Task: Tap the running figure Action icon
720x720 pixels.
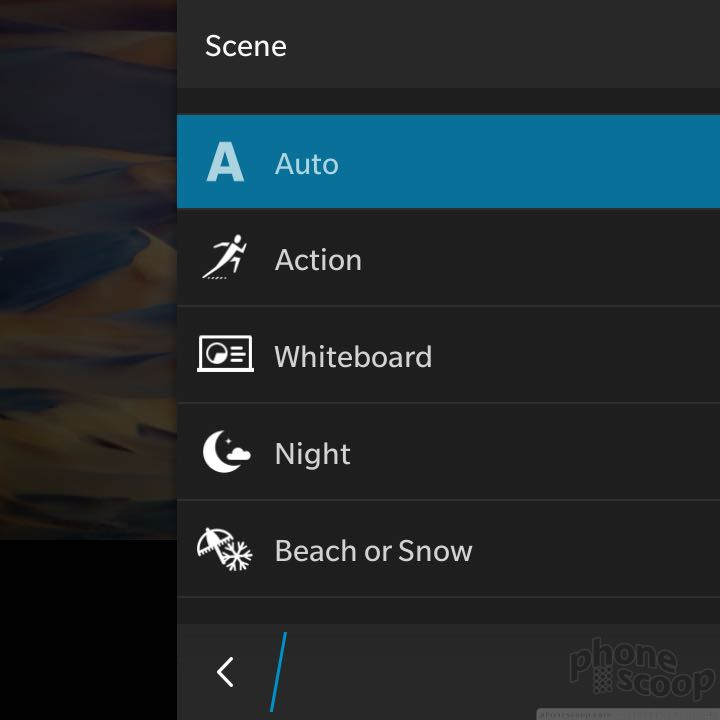Action: tap(225, 256)
